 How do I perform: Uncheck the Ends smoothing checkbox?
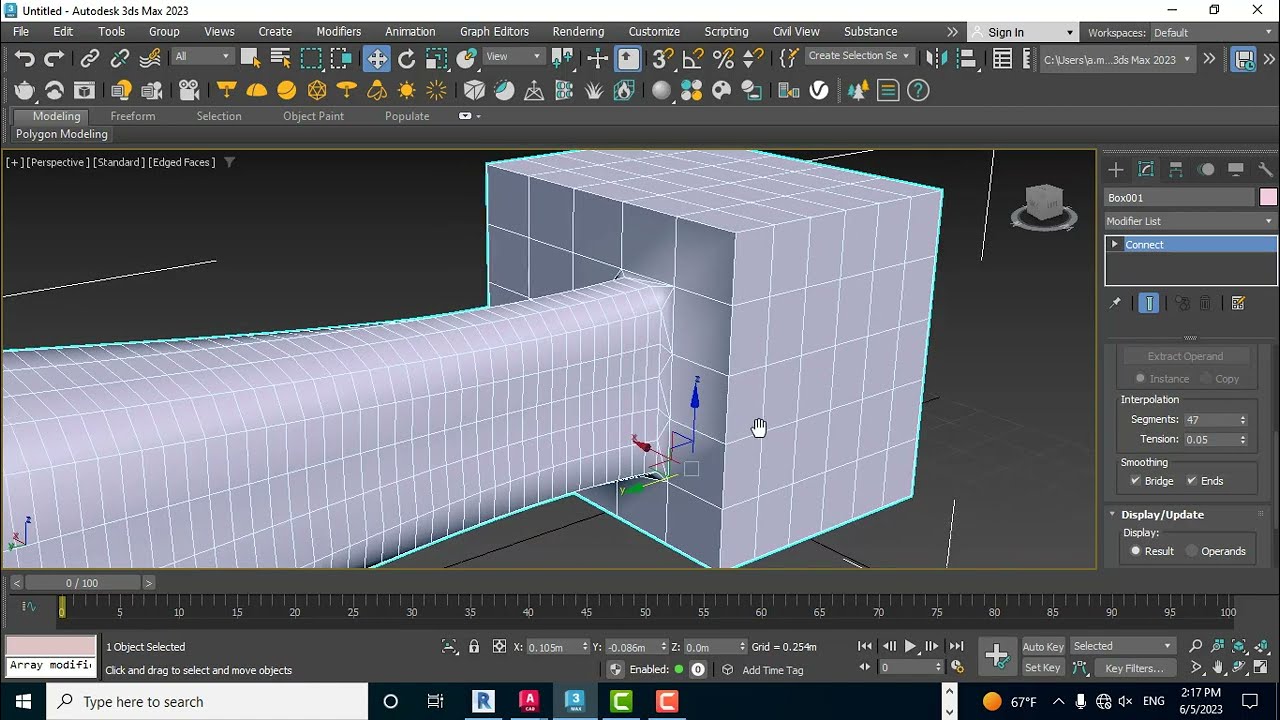(x=1191, y=481)
